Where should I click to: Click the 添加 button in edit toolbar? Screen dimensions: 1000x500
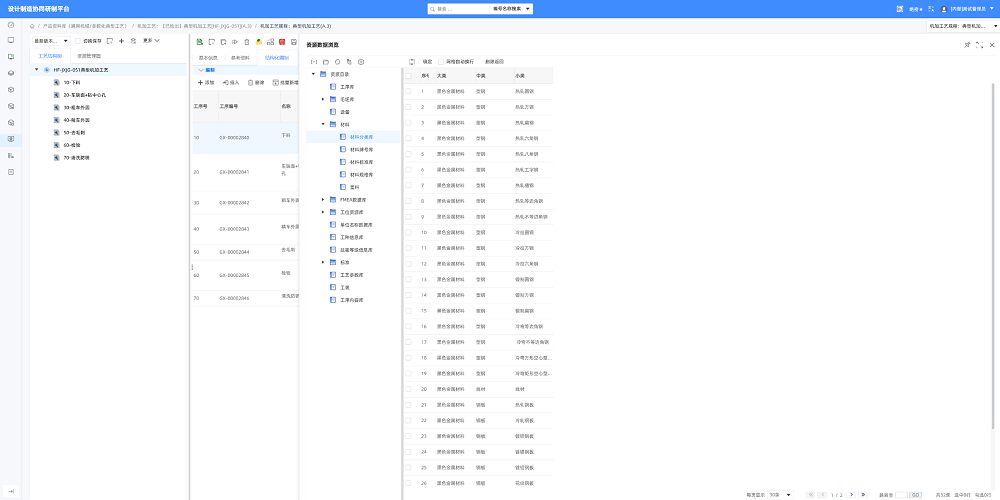206,83
